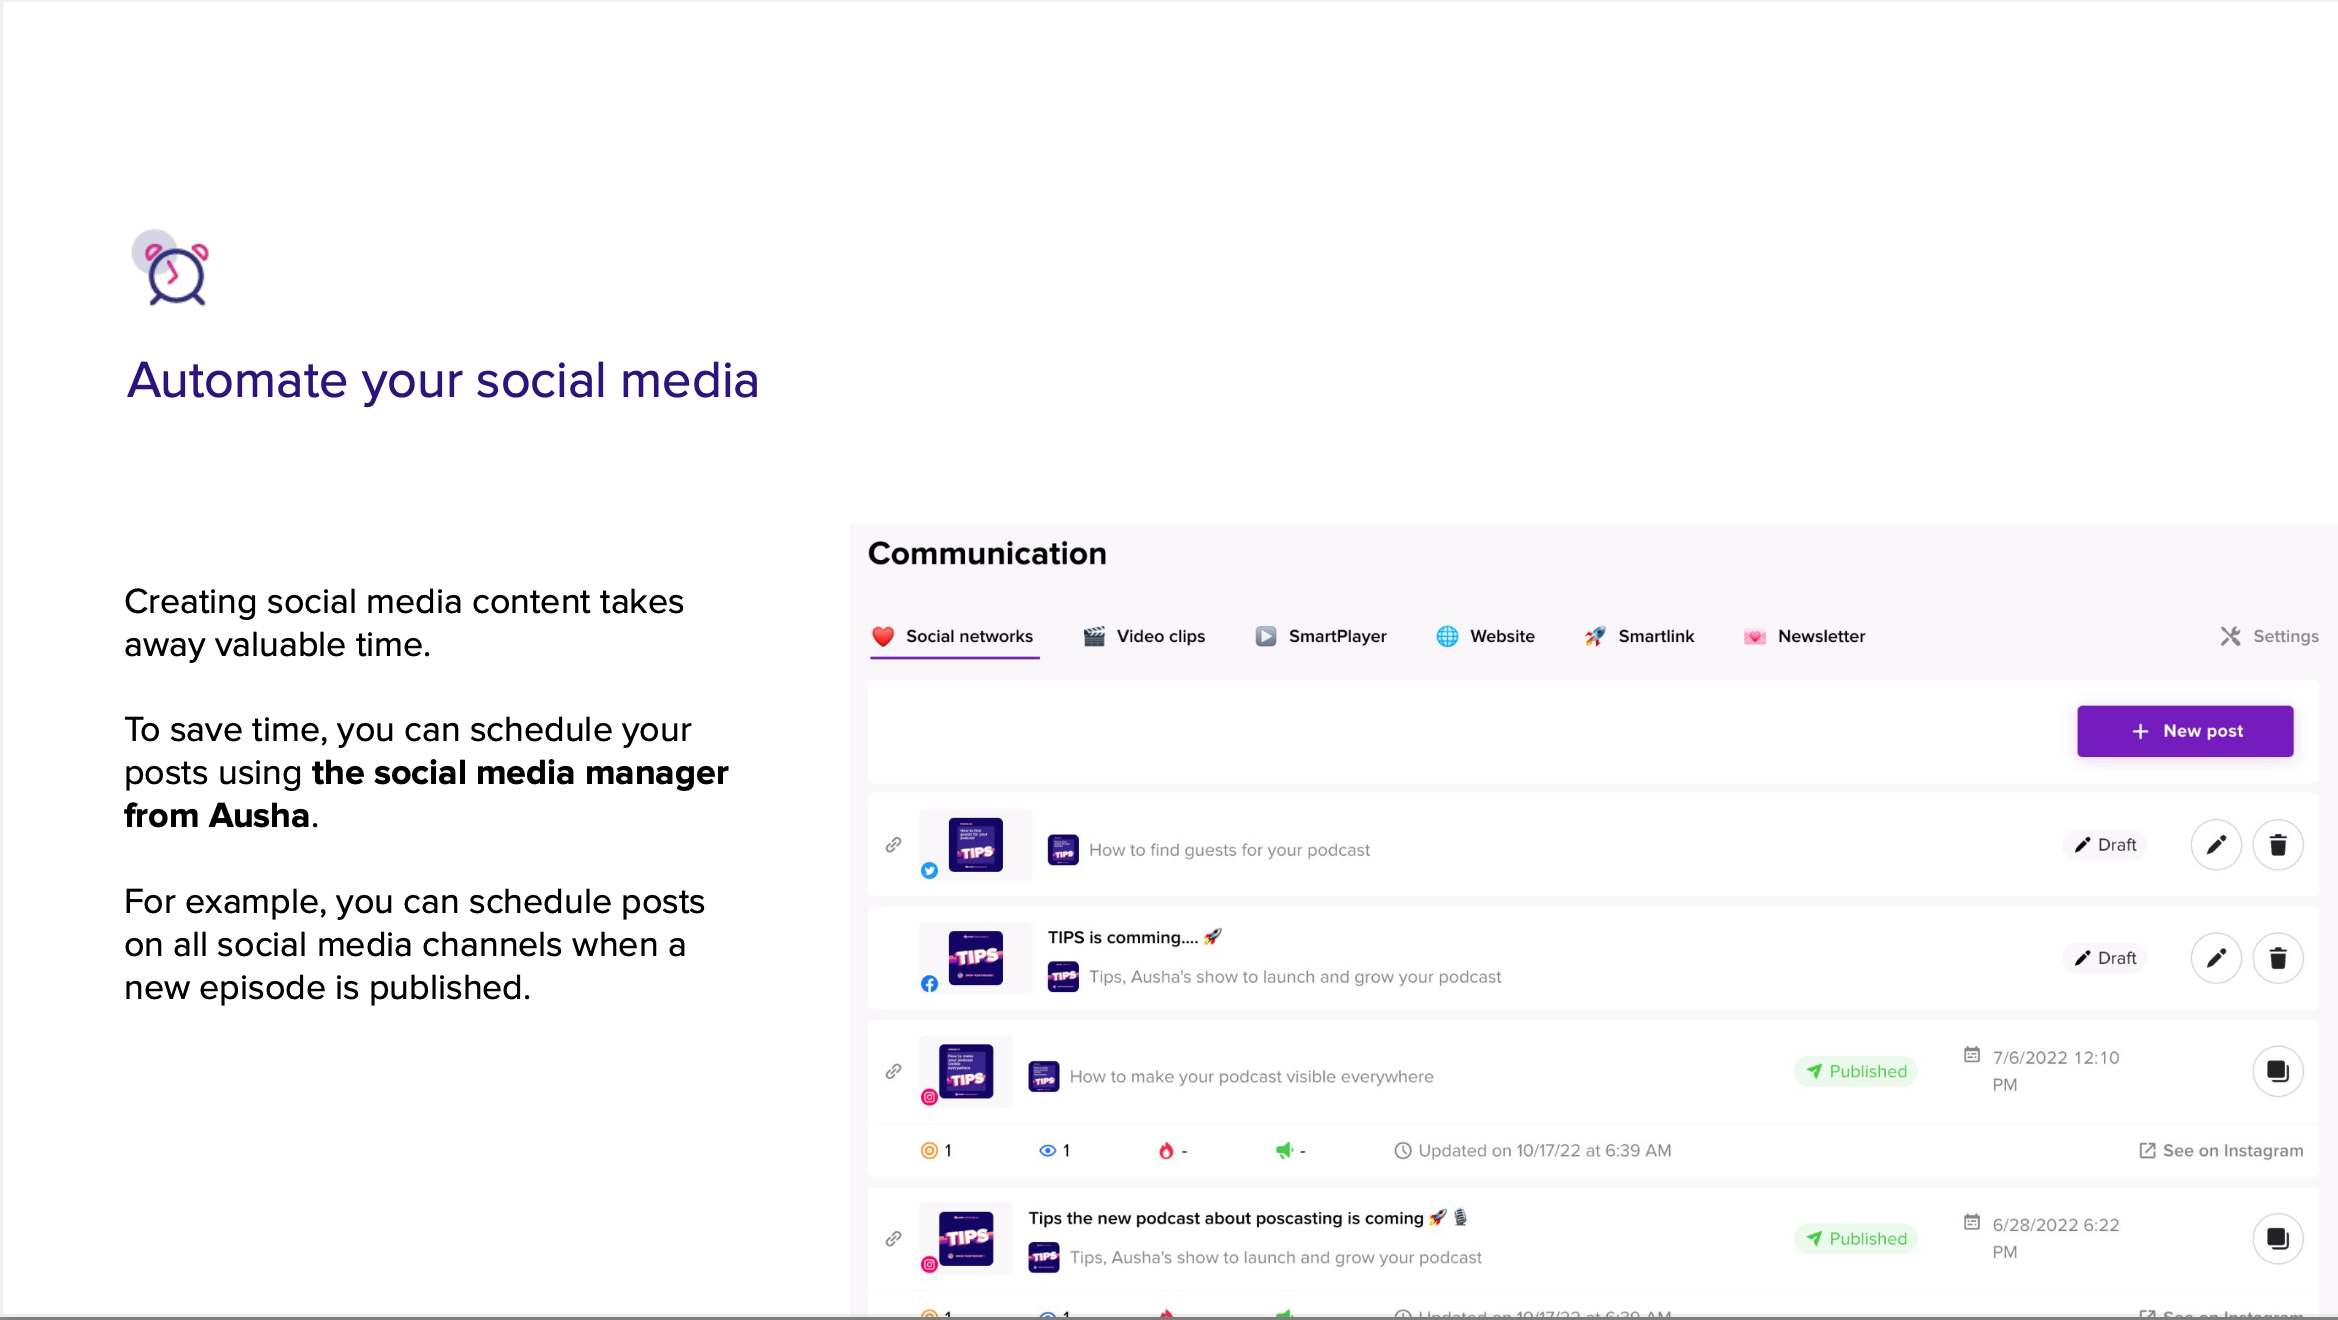Switch to the Video clips tab
The image size is (2338, 1320).
pyautogui.click(x=1144, y=636)
